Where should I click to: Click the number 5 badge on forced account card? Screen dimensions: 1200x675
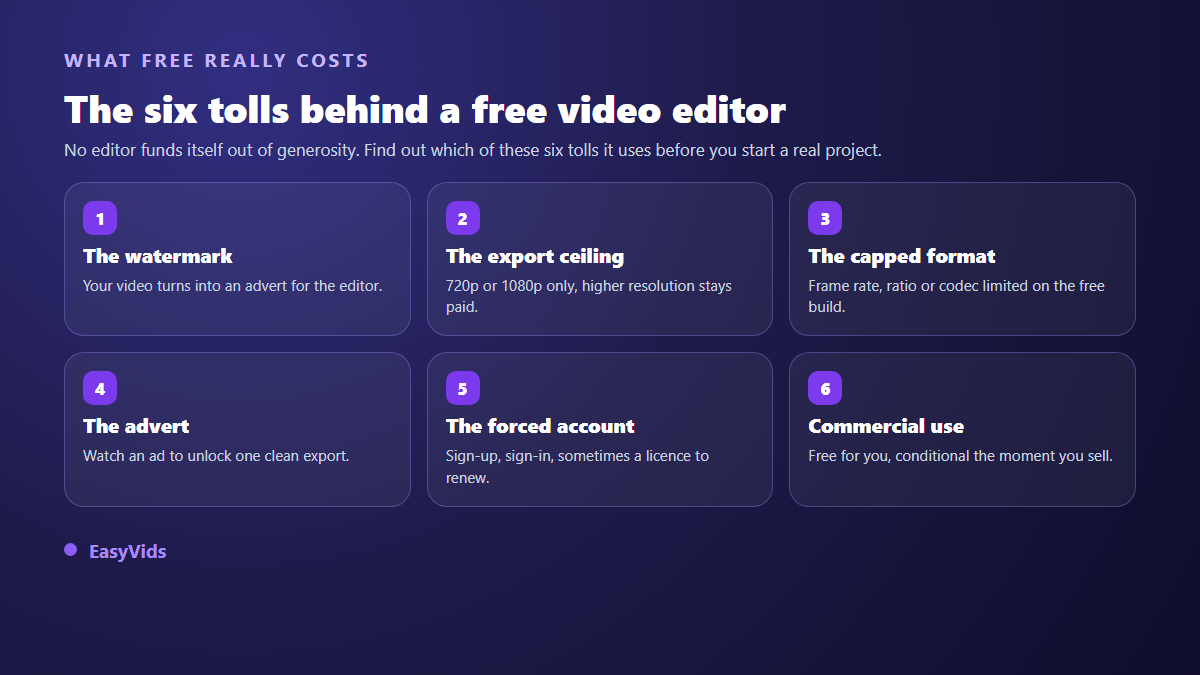463,388
